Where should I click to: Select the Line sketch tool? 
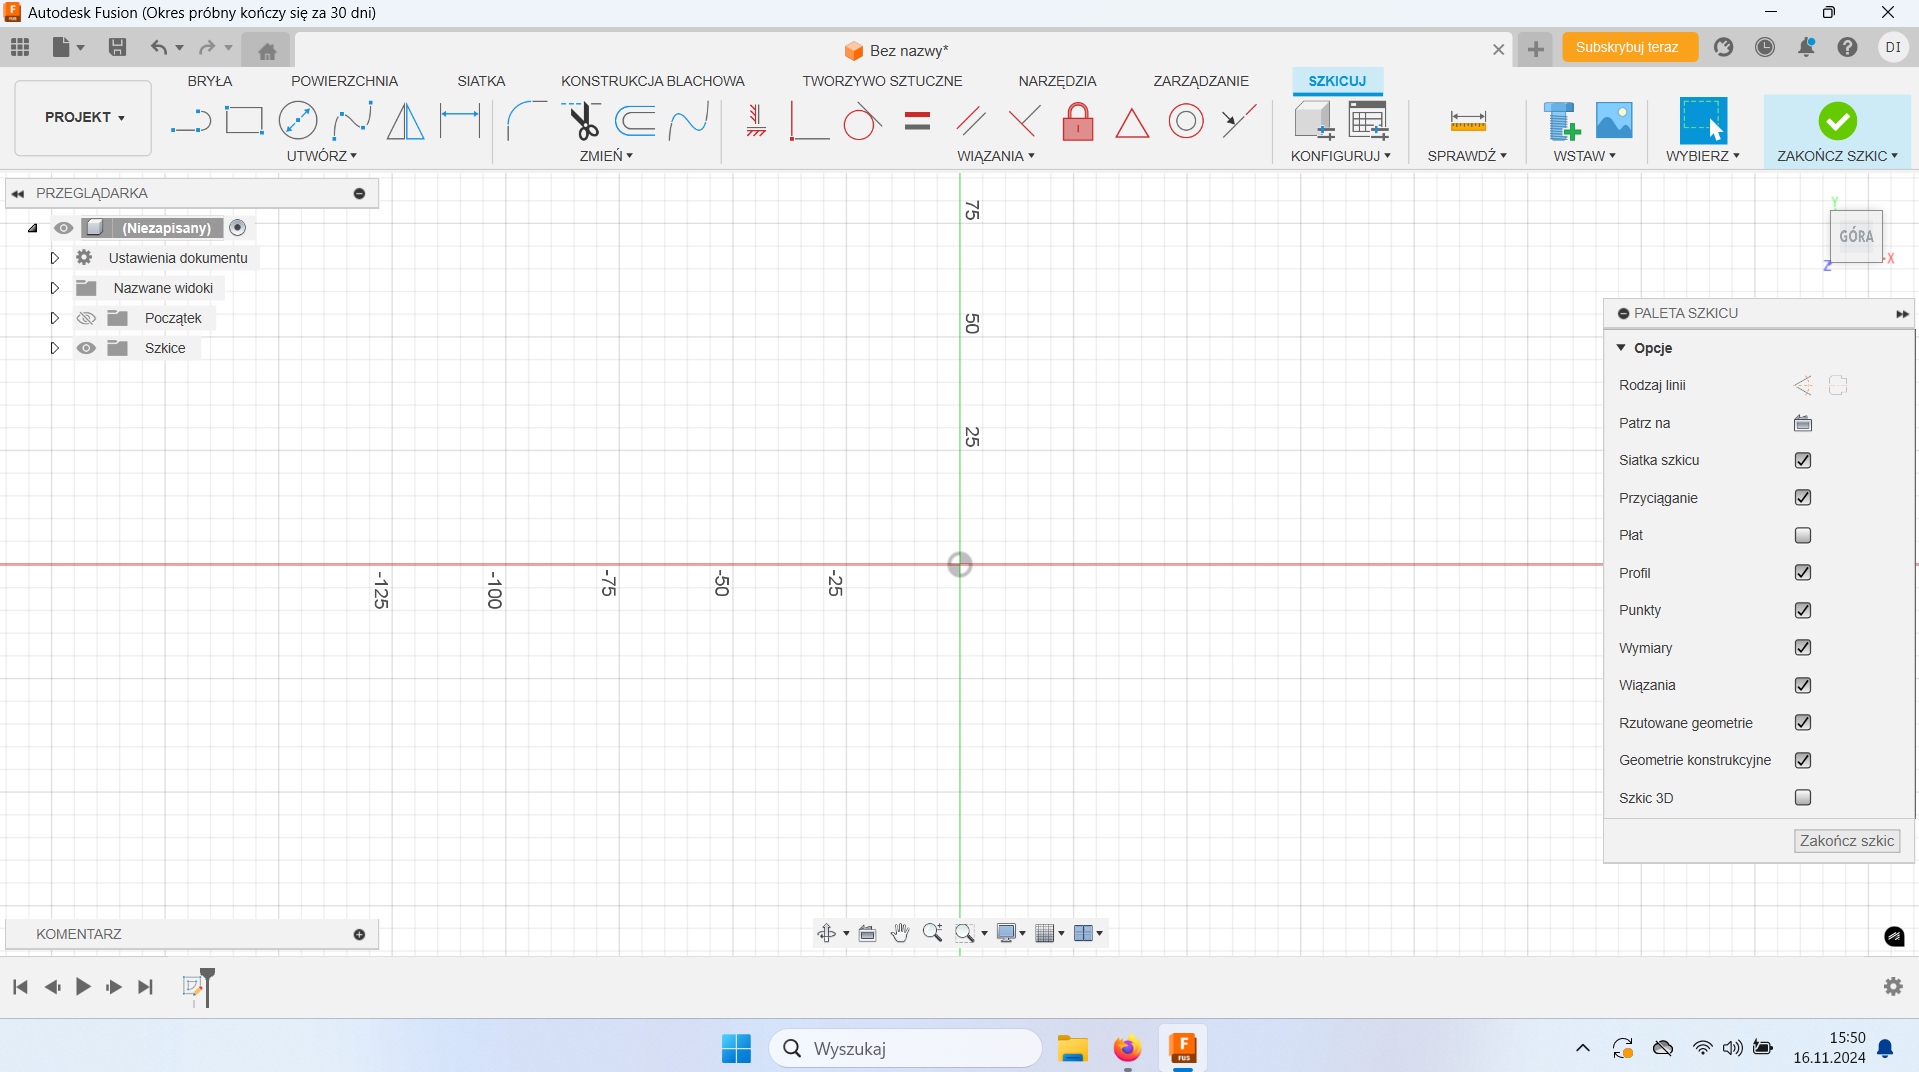click(190, 121)
